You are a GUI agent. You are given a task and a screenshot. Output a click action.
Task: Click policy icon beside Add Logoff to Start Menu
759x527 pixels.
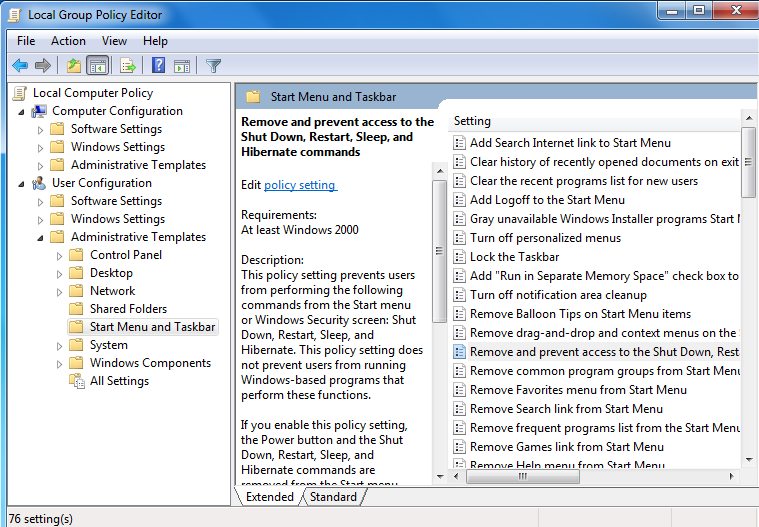point(459,200)
